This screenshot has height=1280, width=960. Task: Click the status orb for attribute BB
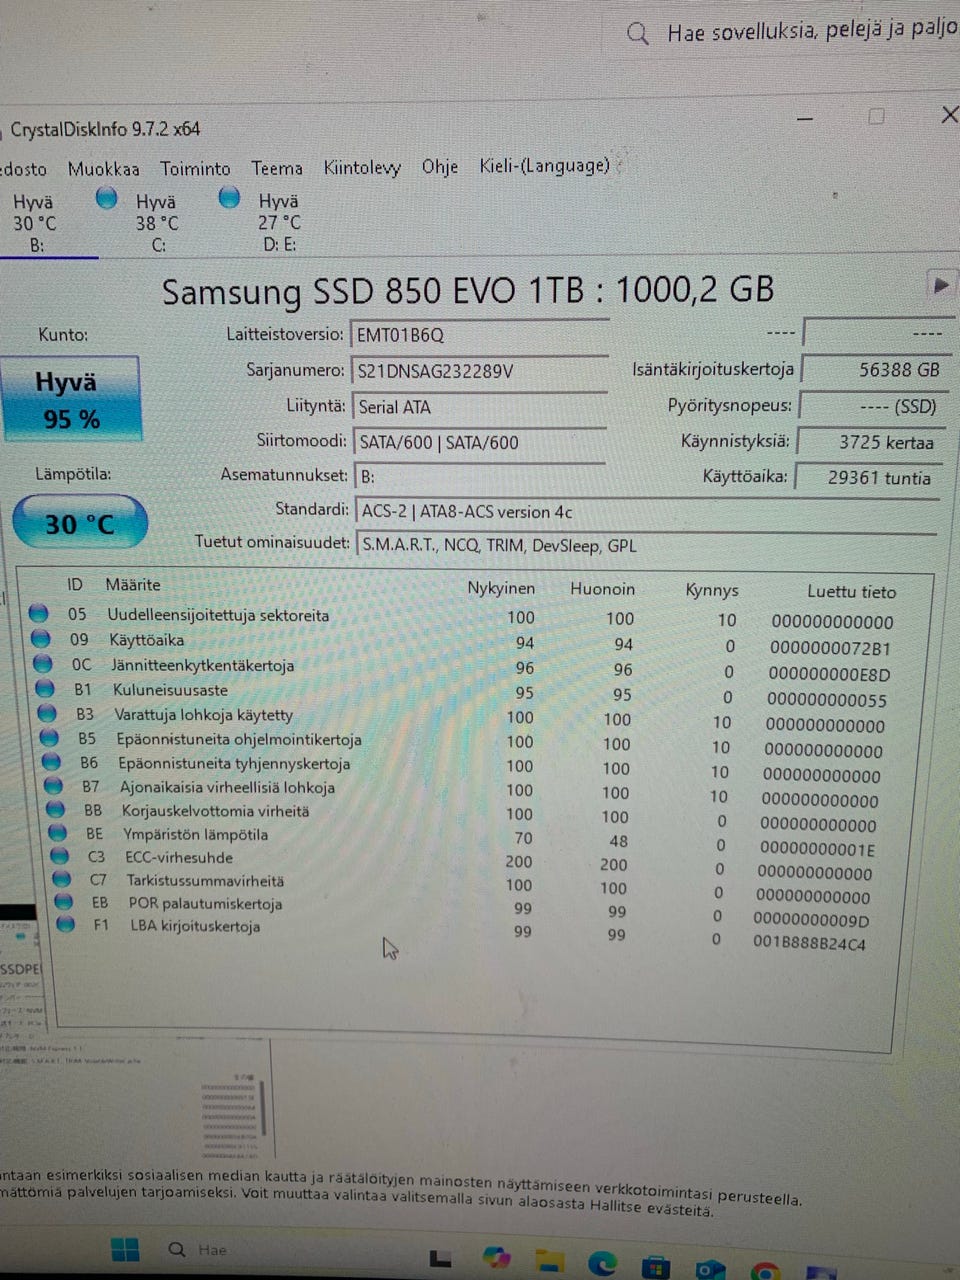(56, 810)
